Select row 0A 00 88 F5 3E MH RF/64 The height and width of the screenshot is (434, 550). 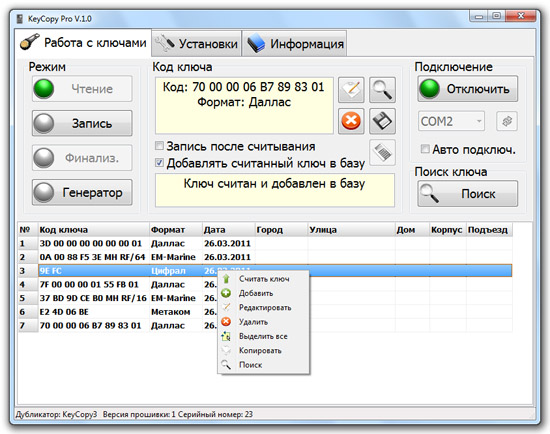(265, 257)
